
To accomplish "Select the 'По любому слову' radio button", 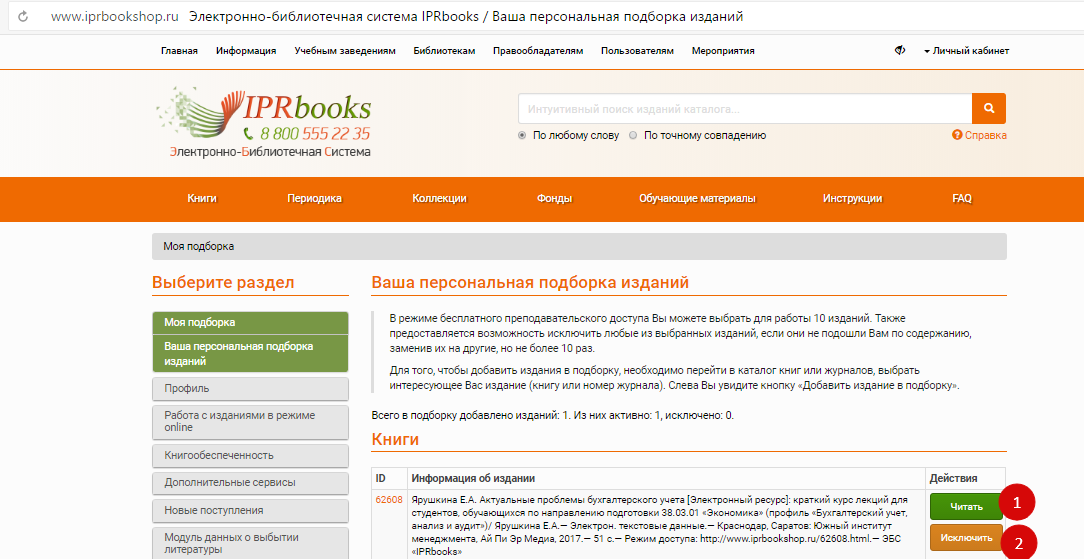I will 522,135.
